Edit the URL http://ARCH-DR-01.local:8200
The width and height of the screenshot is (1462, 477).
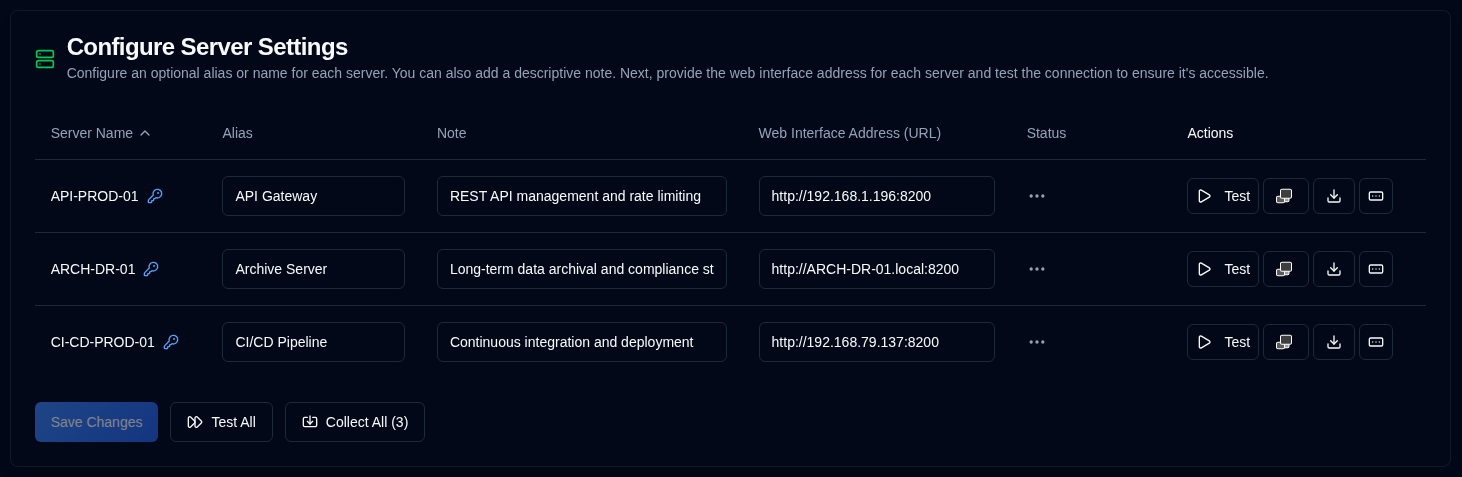(877, 269)
